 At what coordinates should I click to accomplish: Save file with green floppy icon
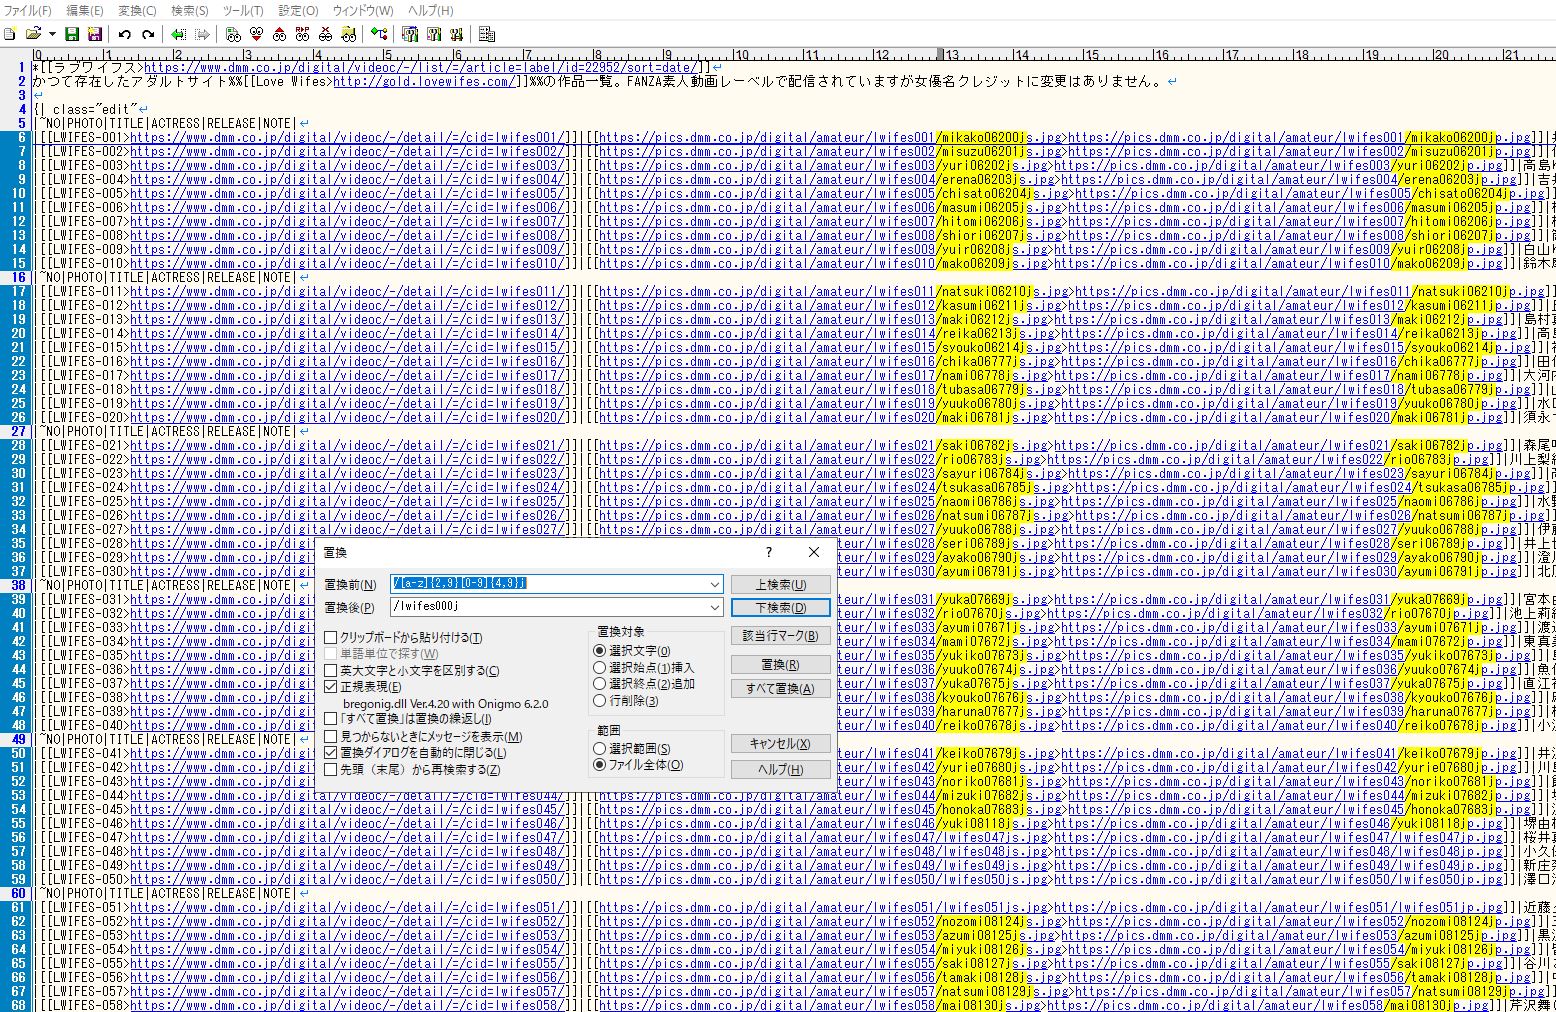tap(72, 34)
